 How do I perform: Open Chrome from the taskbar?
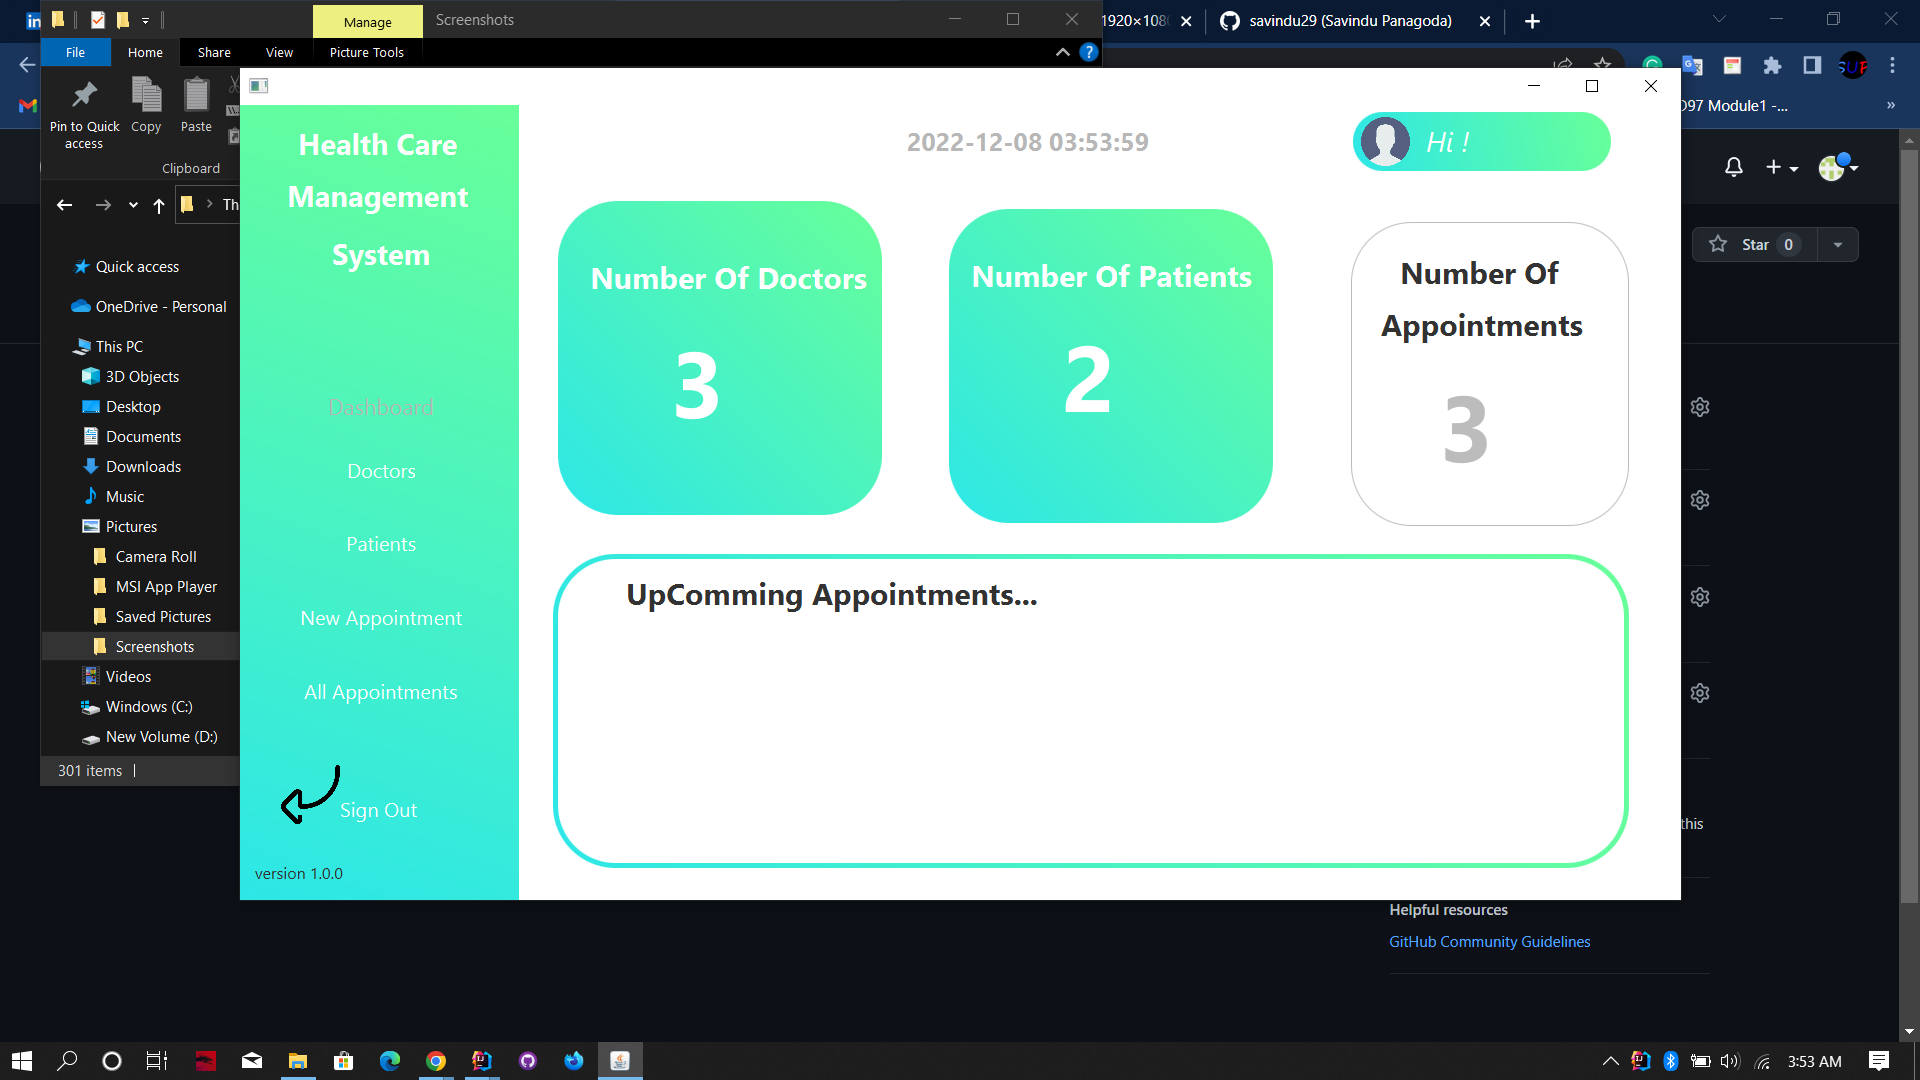click(x=436, y=1061)
